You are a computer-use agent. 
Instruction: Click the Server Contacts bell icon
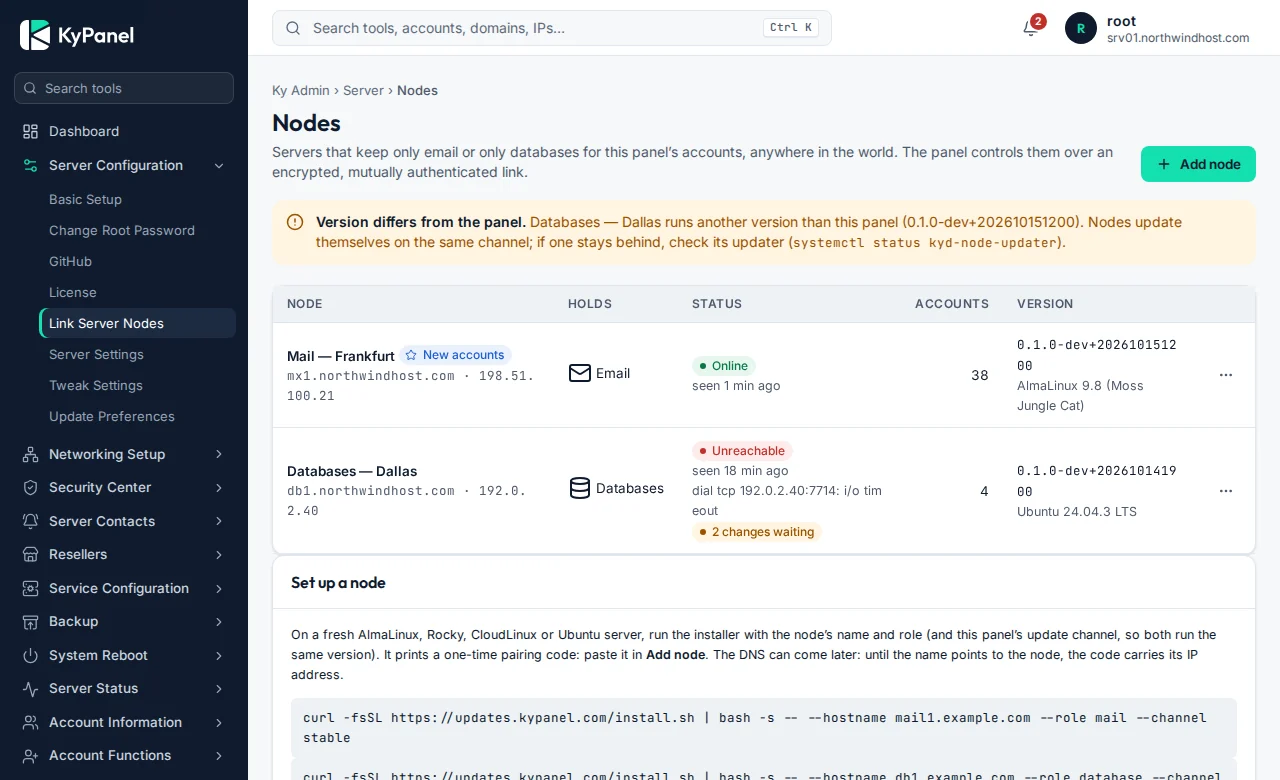[x=31, y=521]
